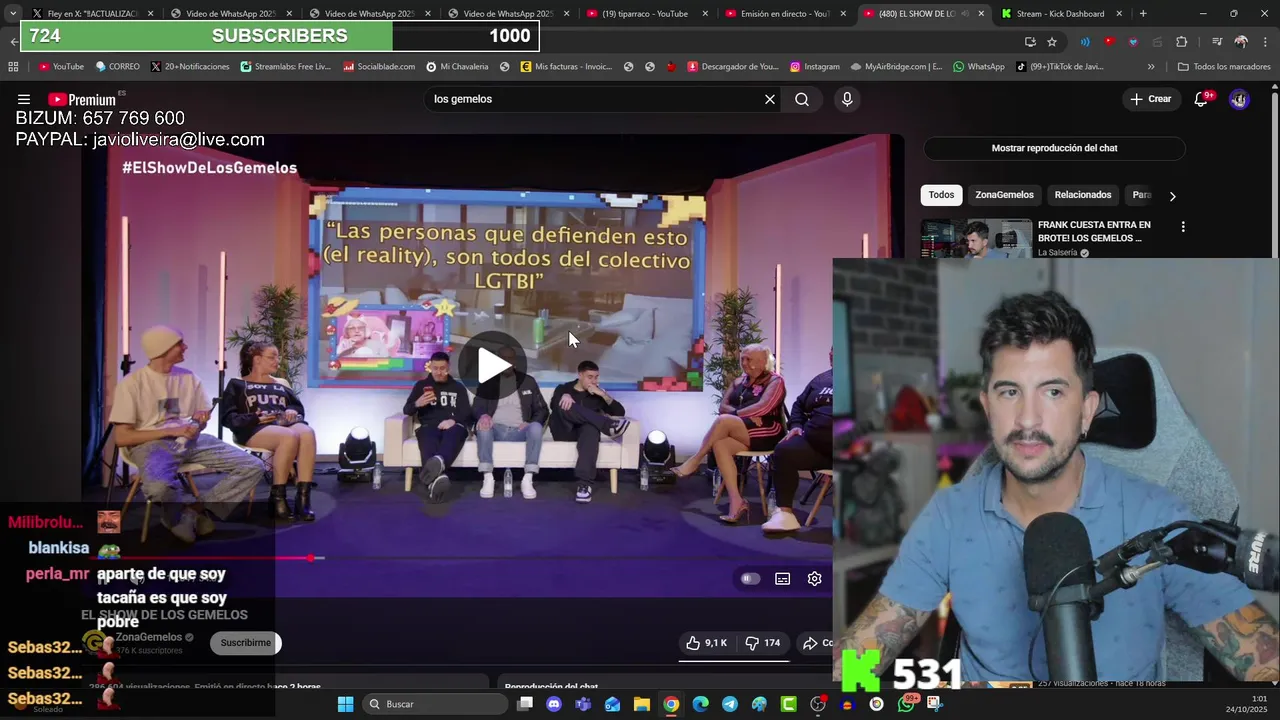Open CORREO bookmark

[117, 67]
